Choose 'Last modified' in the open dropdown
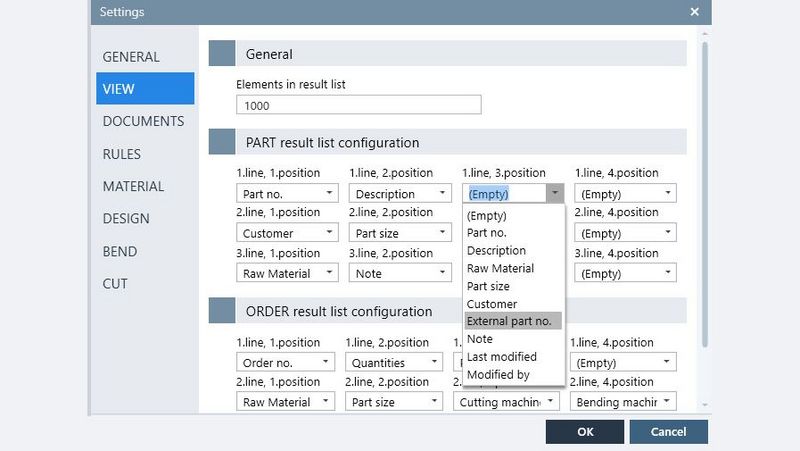The height and width of the screenshot is (451, 800). [x=502, y=357]
